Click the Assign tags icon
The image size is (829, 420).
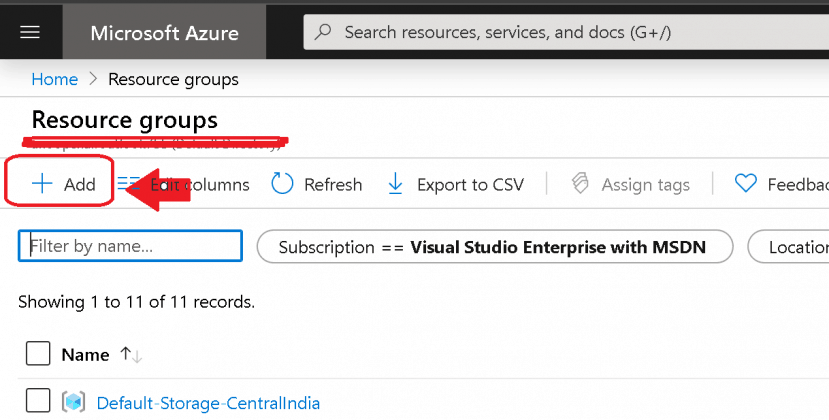click(580, 184)
